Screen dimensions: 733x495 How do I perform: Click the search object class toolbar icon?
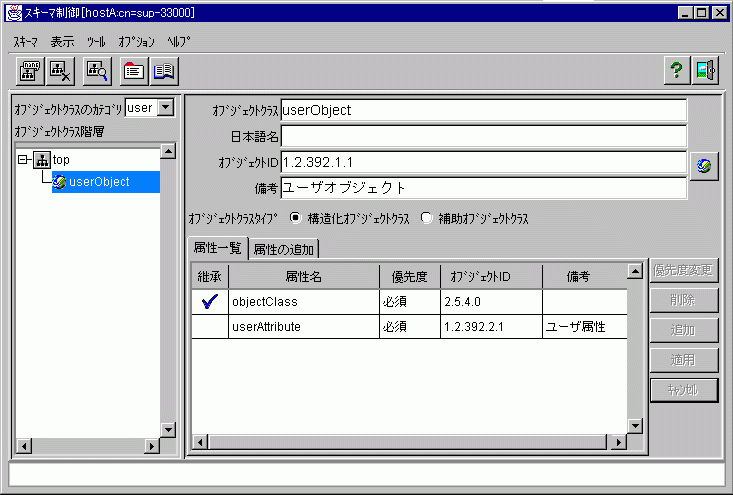click(97, 72)
